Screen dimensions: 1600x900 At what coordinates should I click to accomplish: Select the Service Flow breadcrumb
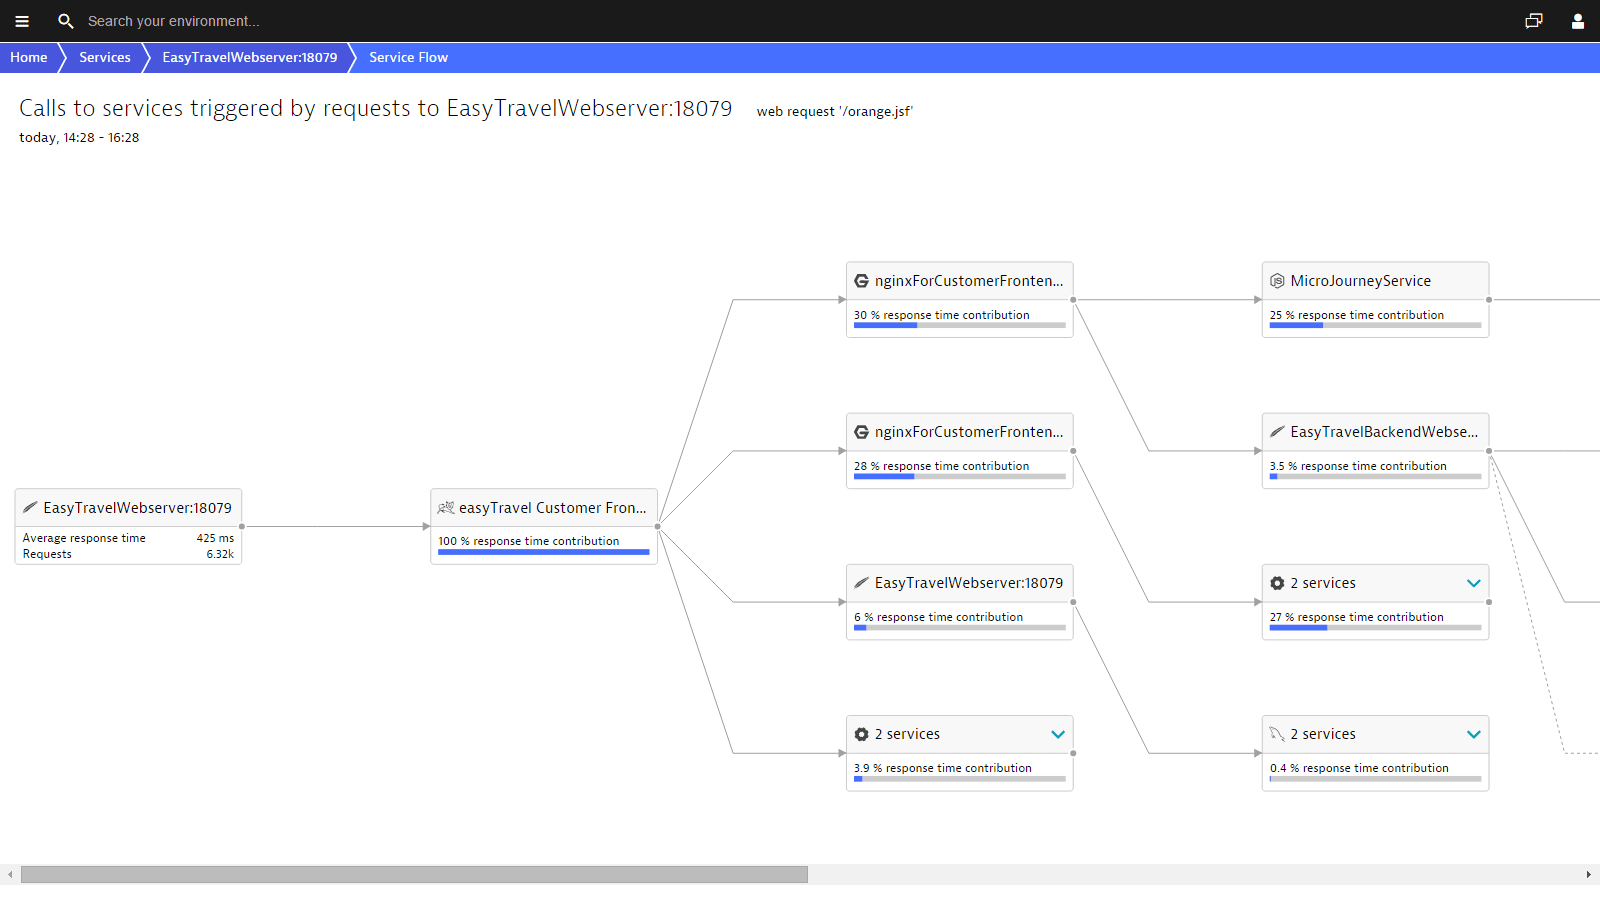pyautogui.click(x=408, y=57)
